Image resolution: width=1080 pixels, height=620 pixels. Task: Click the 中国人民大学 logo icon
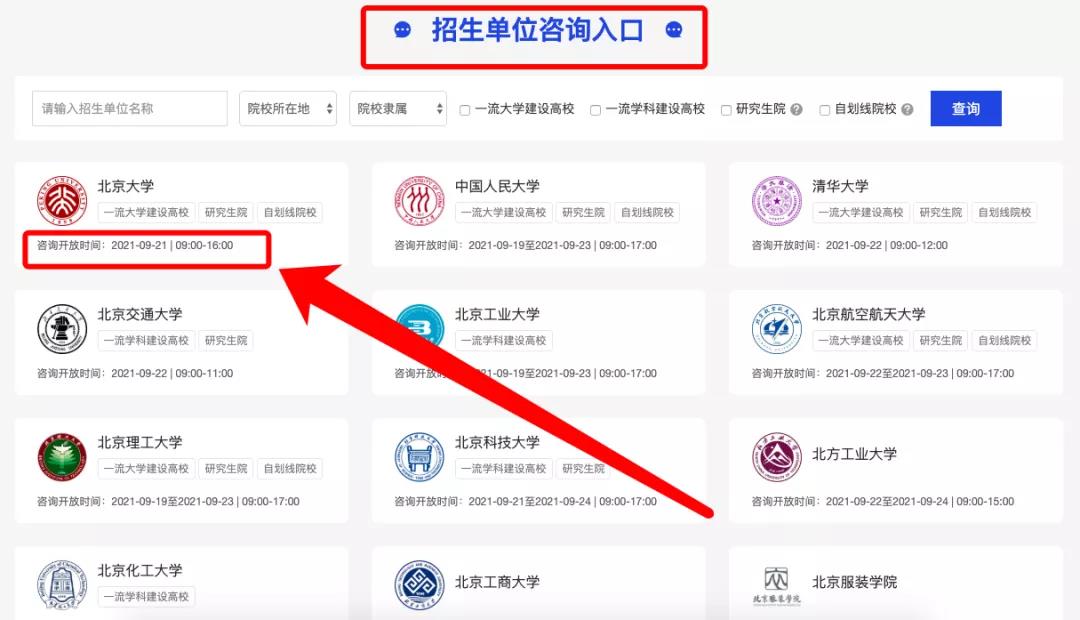419,201
